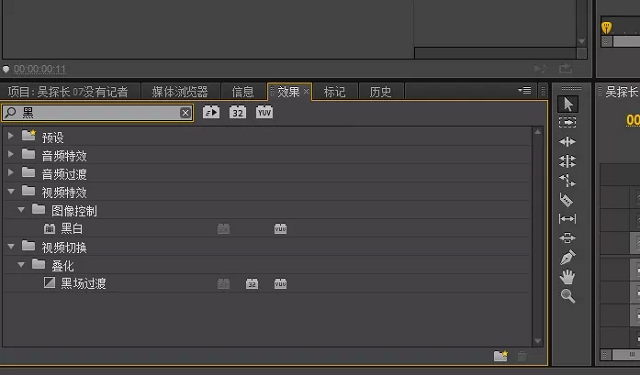Select the Razor tool
This screenshot has height=375, width=640.
click(567, 200)
